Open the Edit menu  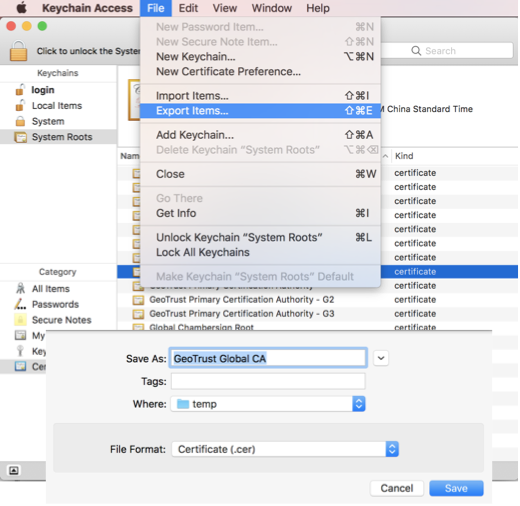pos(188,8)
